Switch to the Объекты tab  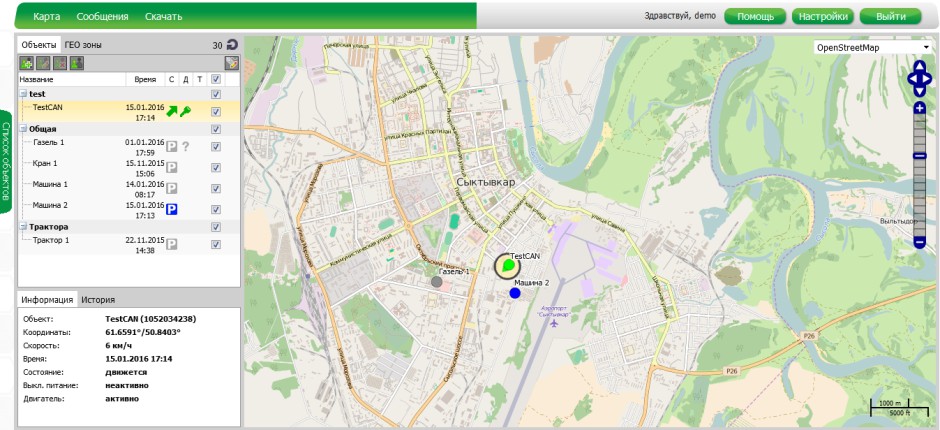point(39,45)
